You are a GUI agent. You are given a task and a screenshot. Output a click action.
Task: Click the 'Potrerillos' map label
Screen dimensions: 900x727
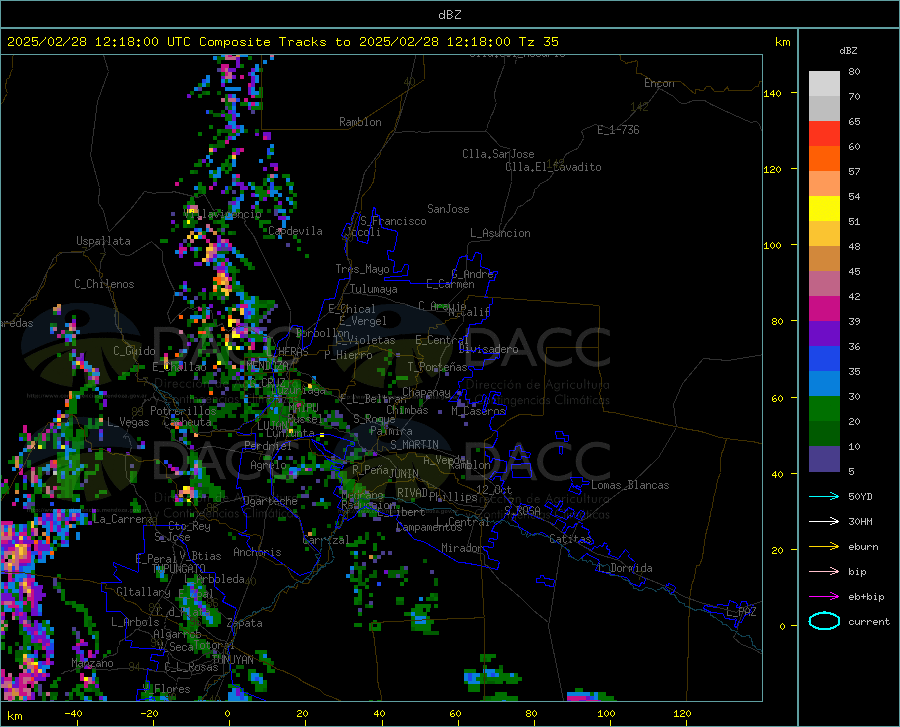coord(183,411)
